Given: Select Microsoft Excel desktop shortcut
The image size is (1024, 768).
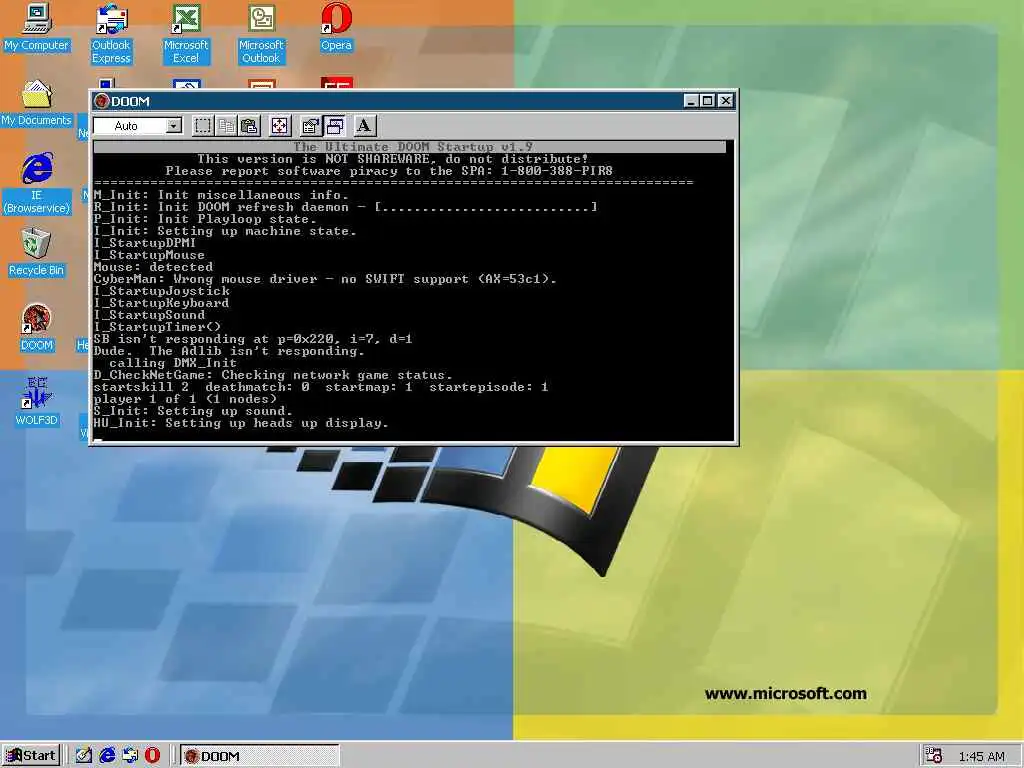Looking at the screenshot, I should click(186, 34).
